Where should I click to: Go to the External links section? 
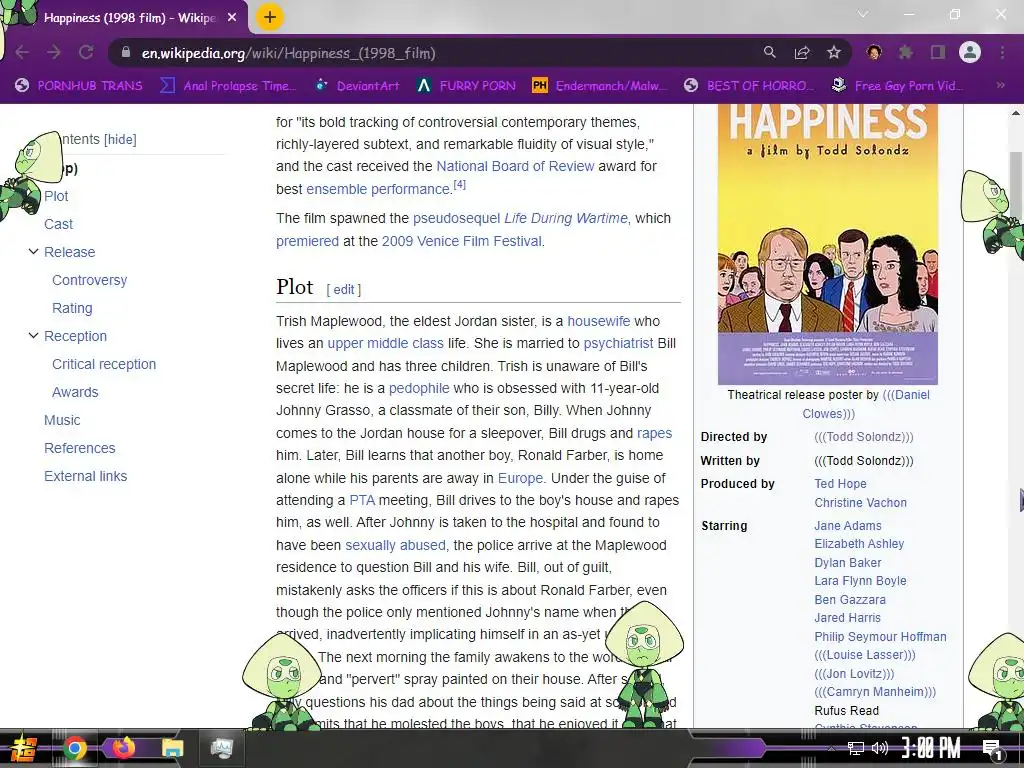(x=86, y=476)
